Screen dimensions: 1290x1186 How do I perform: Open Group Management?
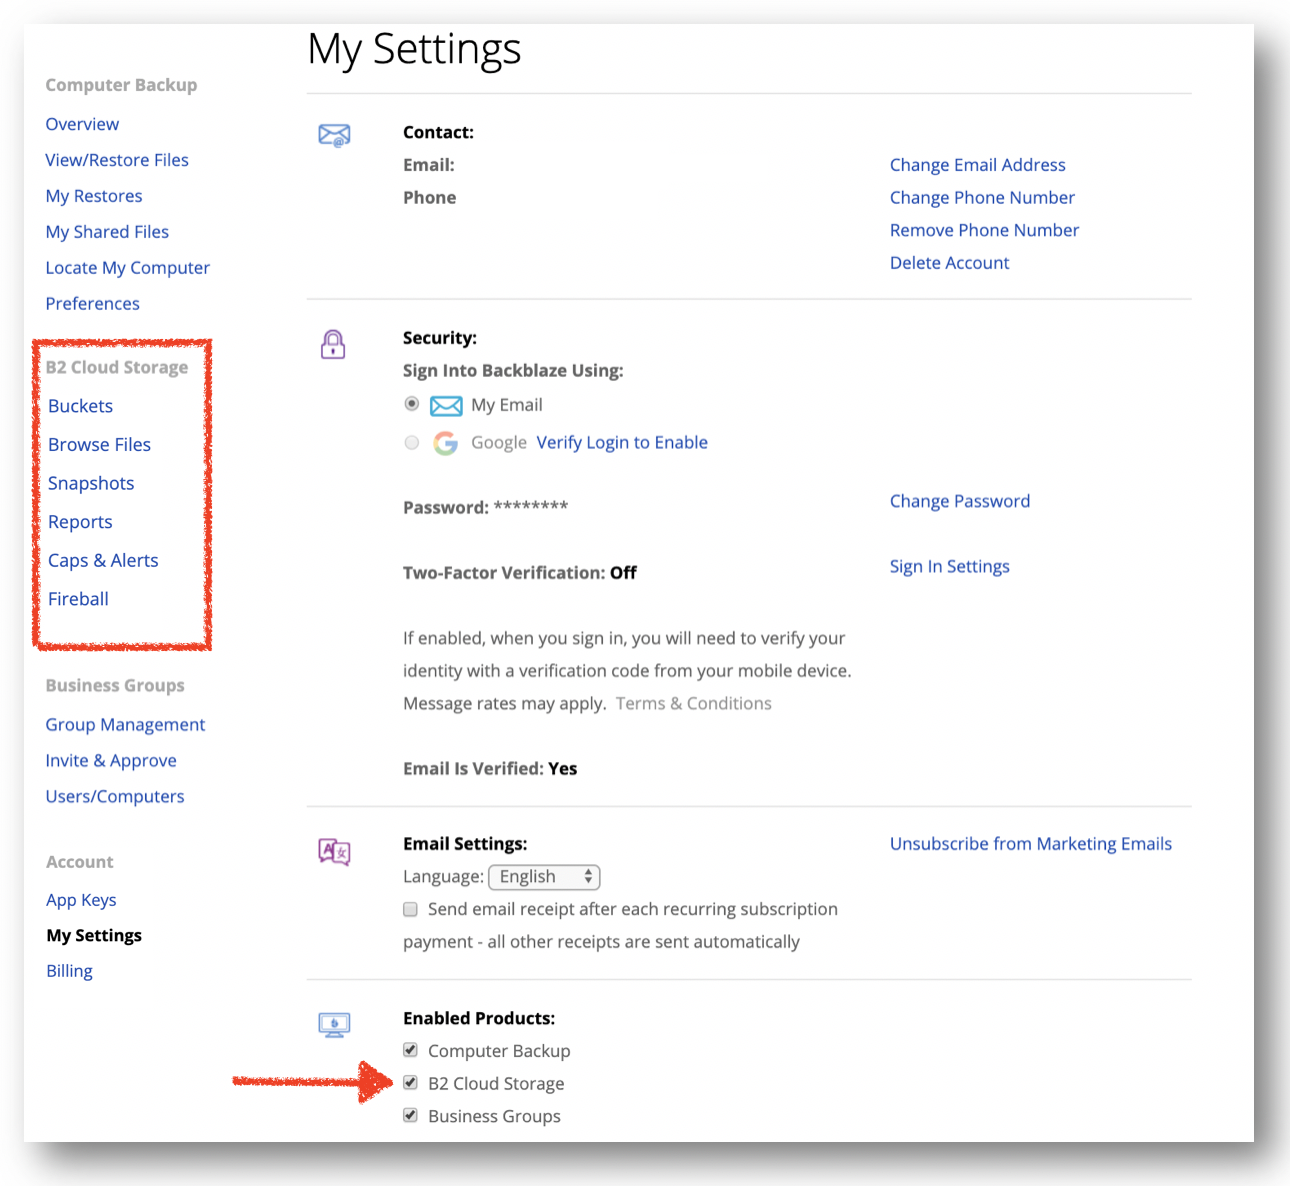[125, 725]
